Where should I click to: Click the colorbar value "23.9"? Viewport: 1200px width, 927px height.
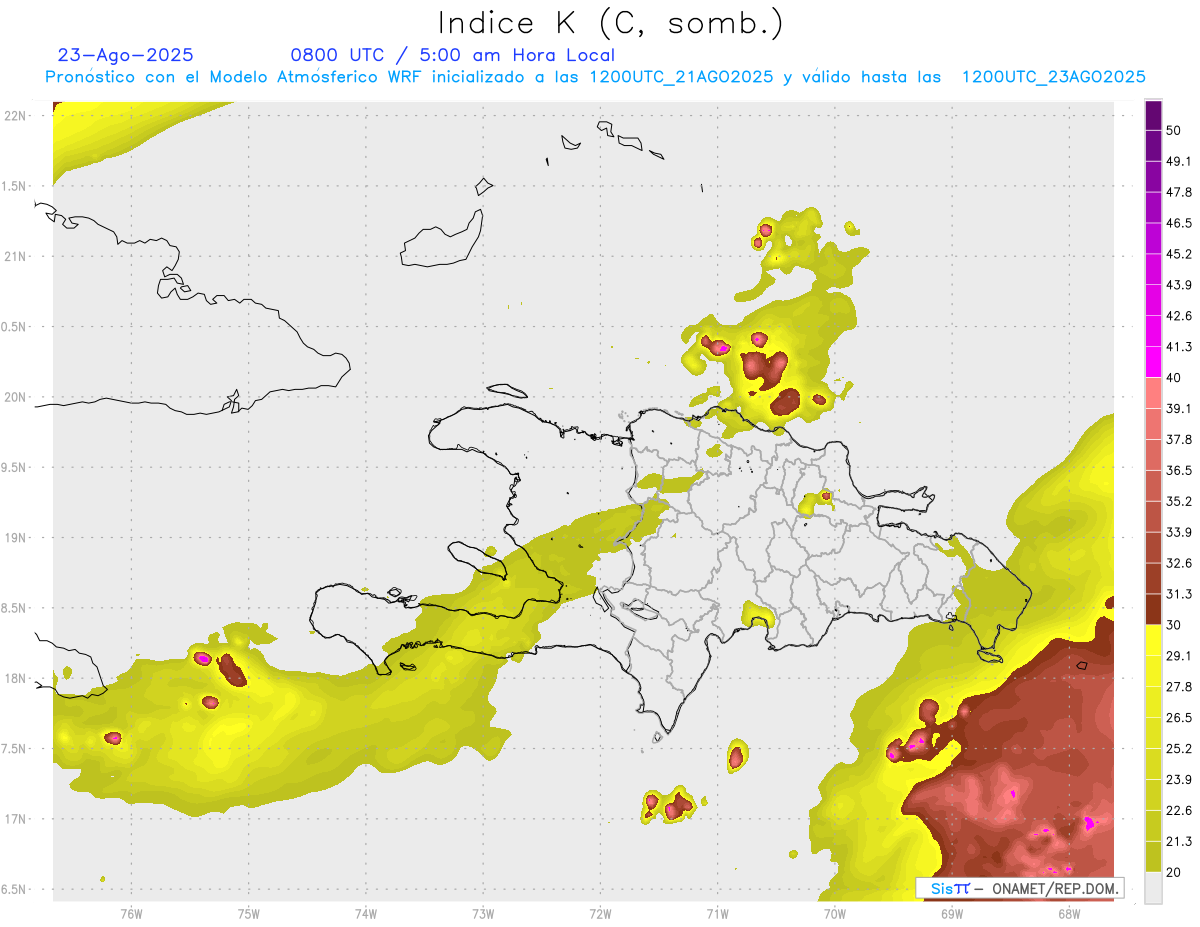(x=1179, y=780)
